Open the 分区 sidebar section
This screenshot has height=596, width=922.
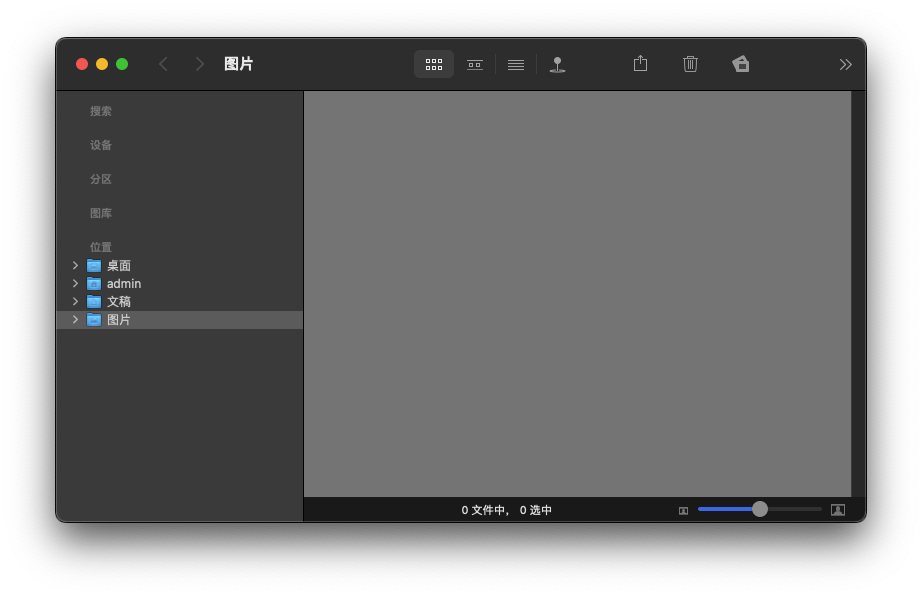click(x=101, y=179)
